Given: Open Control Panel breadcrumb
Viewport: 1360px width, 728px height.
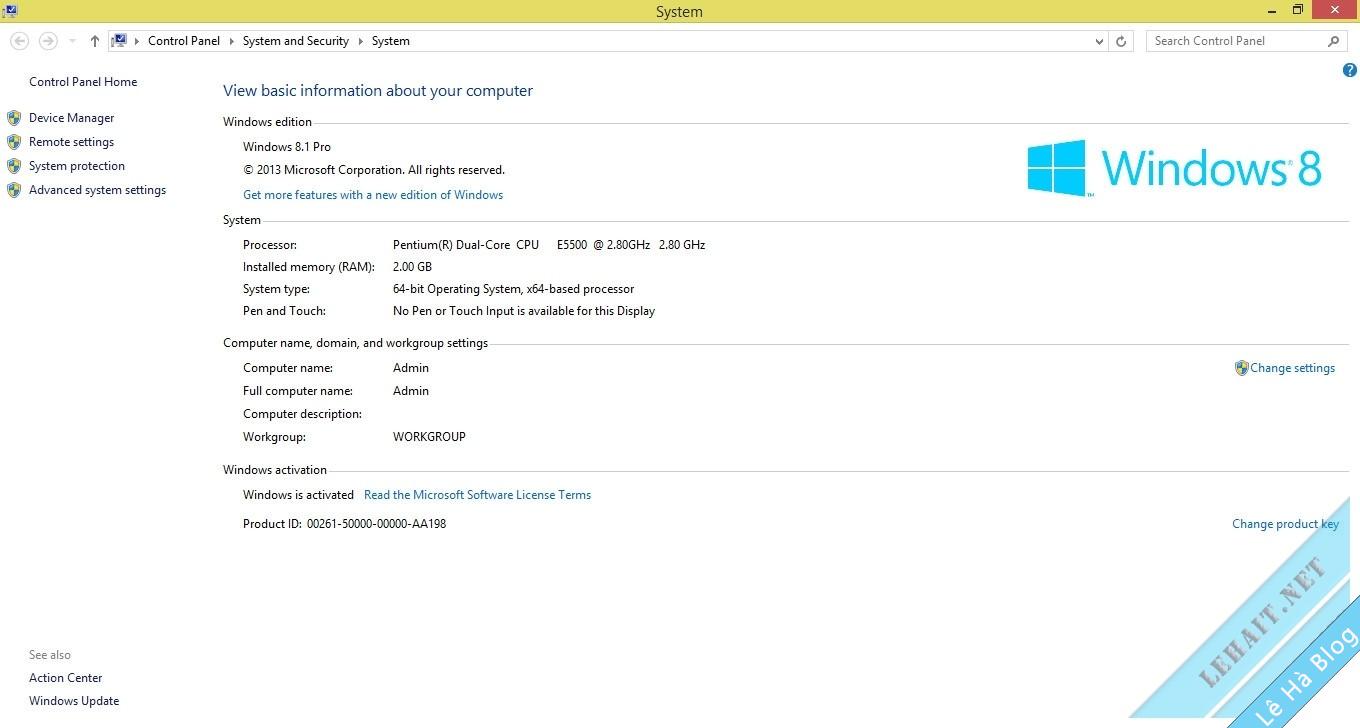Looking at the screenshot, I should pos(184,41).
